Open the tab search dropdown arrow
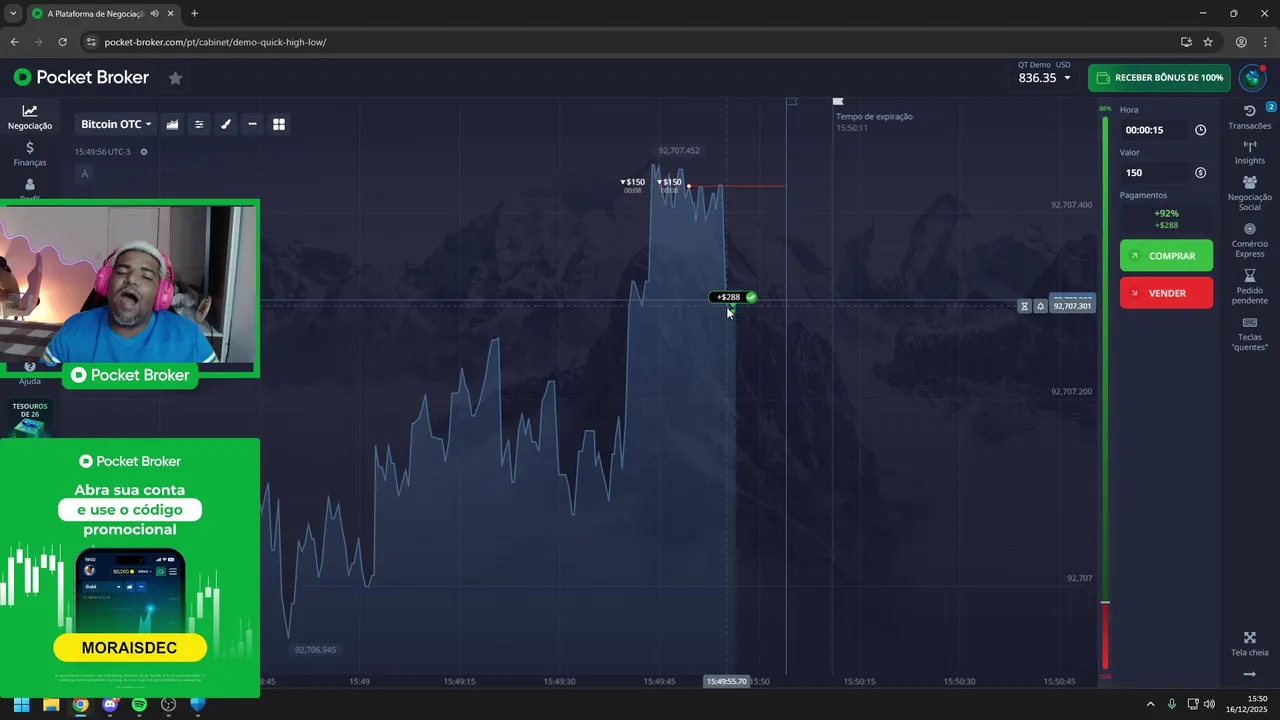The width and height of the screenshot is (1280, 720). [x=13, y=13]
